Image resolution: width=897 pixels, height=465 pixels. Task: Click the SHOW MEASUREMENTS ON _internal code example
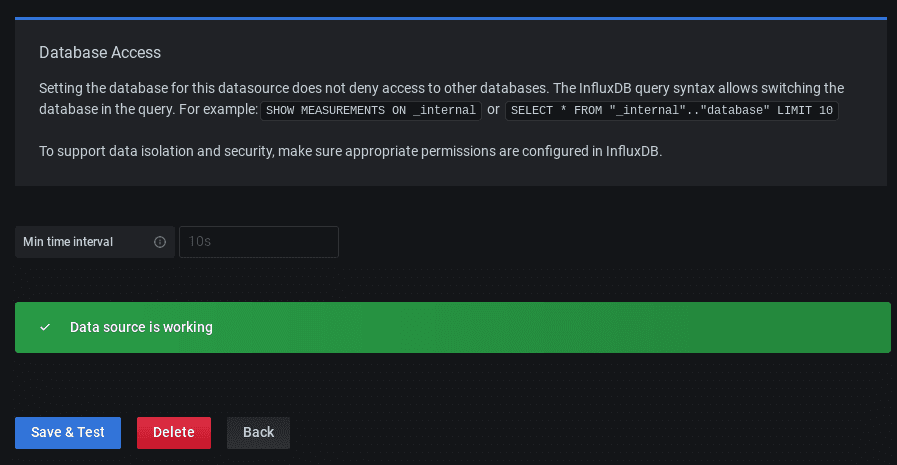[x=371, y=110]
